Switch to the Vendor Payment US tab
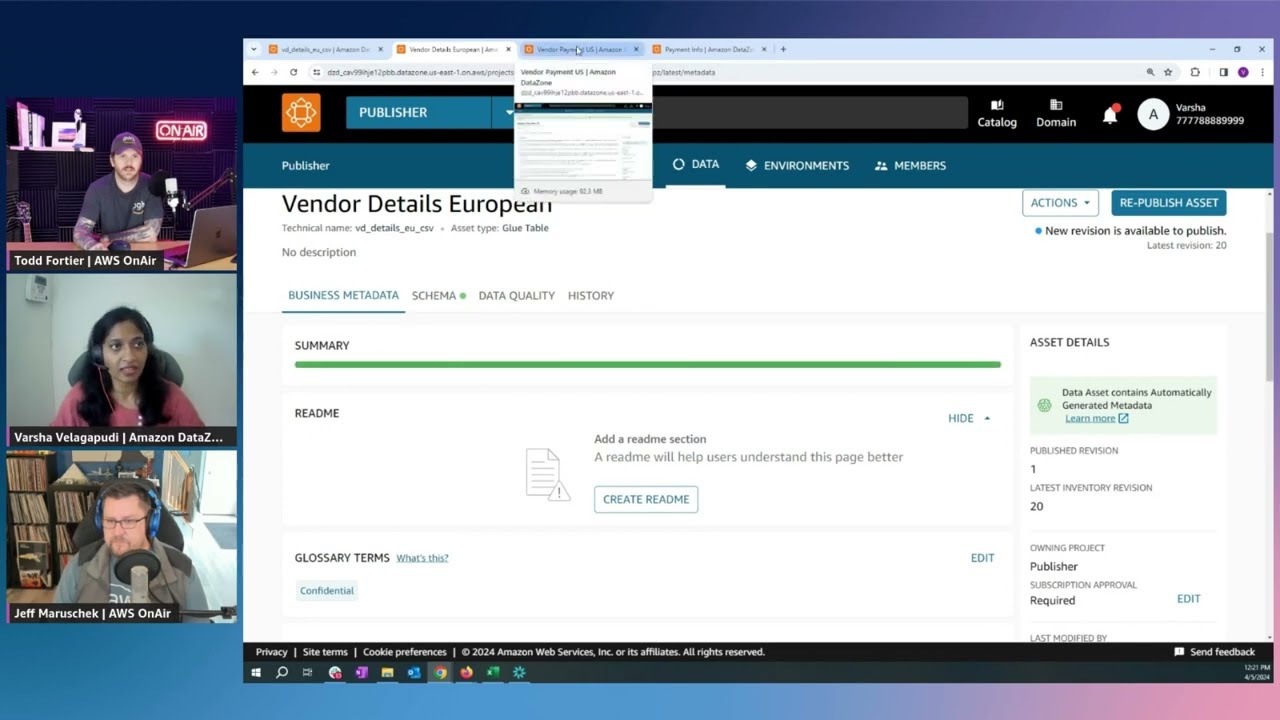The height and width of the screenshot is (720, 1280). point(581,49)
